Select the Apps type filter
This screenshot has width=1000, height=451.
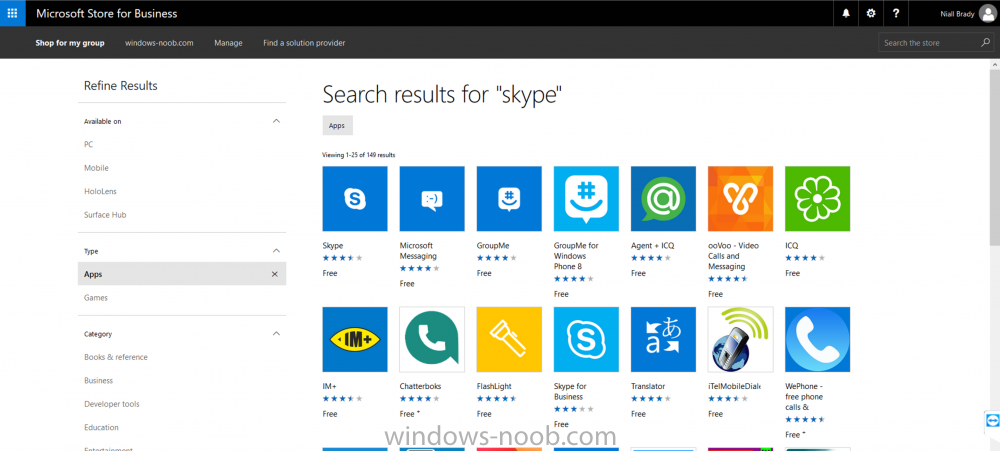182,274
